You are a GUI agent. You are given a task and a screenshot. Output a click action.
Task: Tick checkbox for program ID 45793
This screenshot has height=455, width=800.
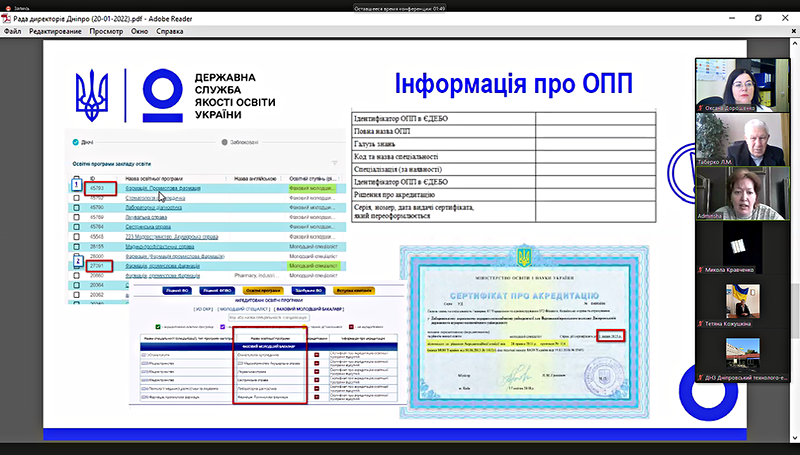pos(78,187)
